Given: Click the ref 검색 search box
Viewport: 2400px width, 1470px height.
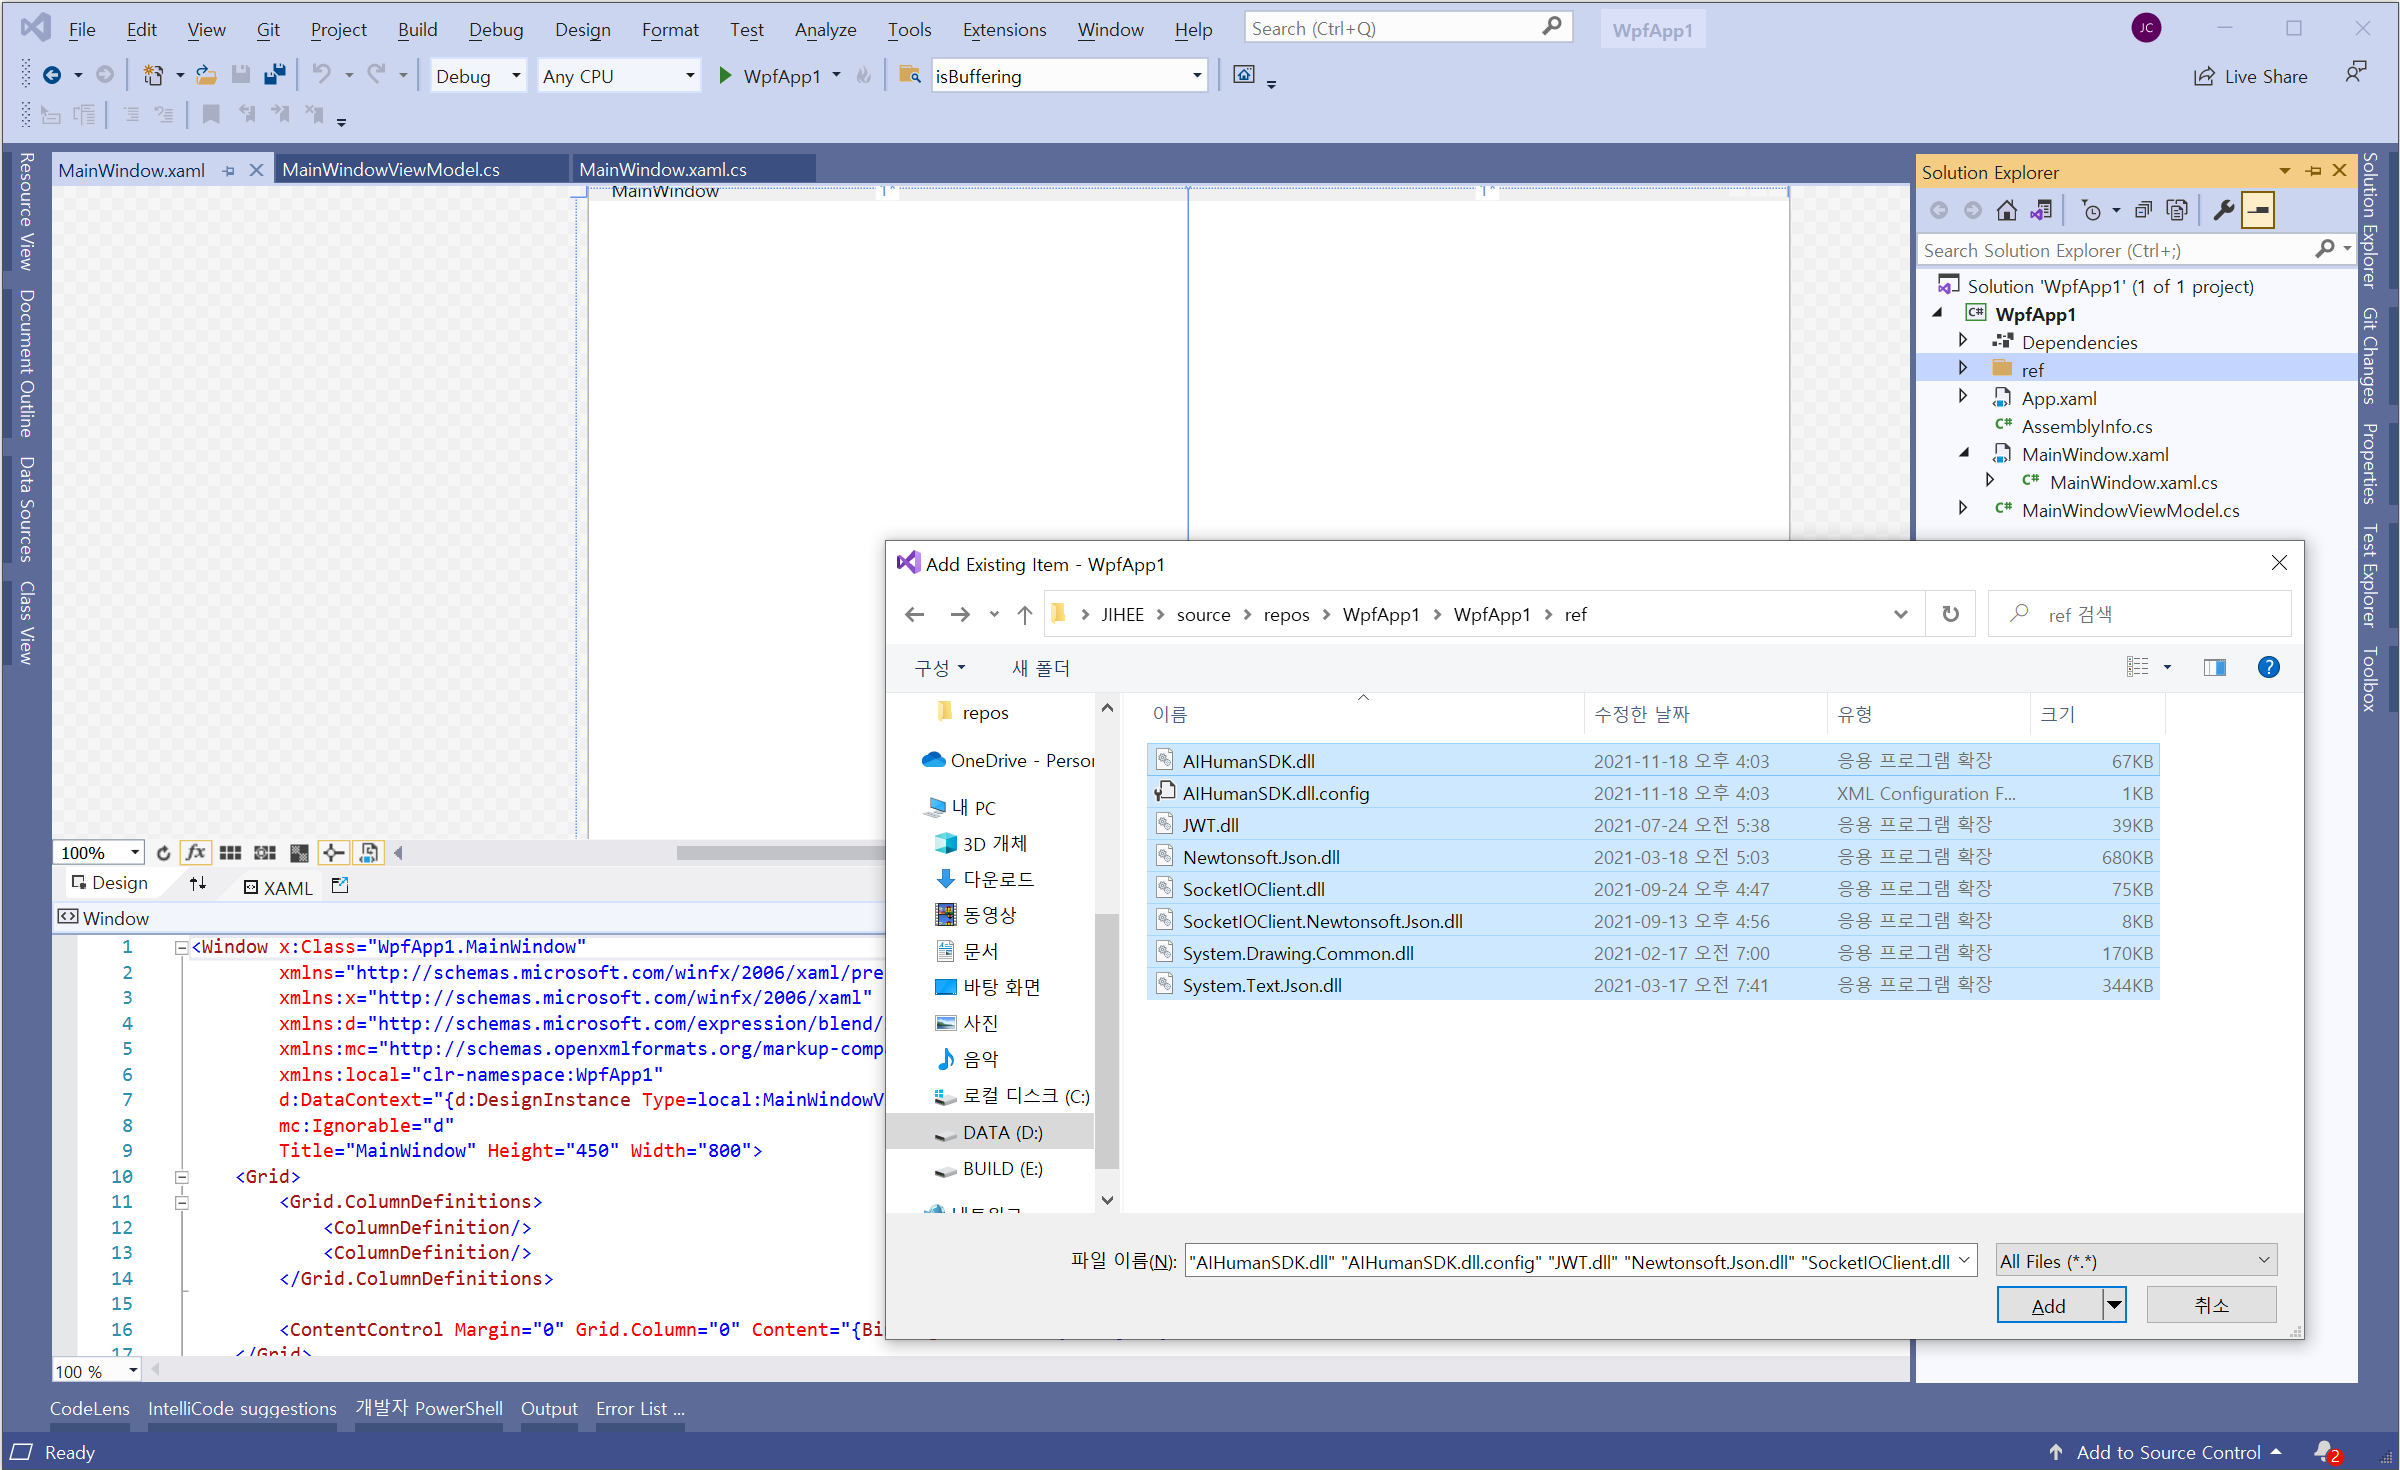Looking at the screenshot, I should [2139, 614].
